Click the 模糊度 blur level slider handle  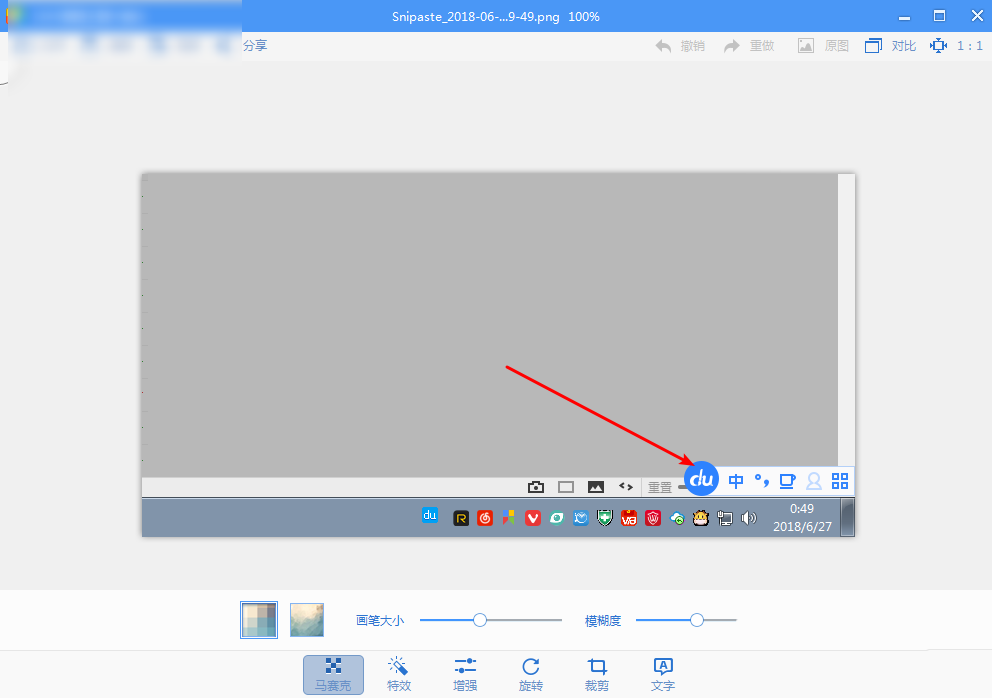click(697, 620)
